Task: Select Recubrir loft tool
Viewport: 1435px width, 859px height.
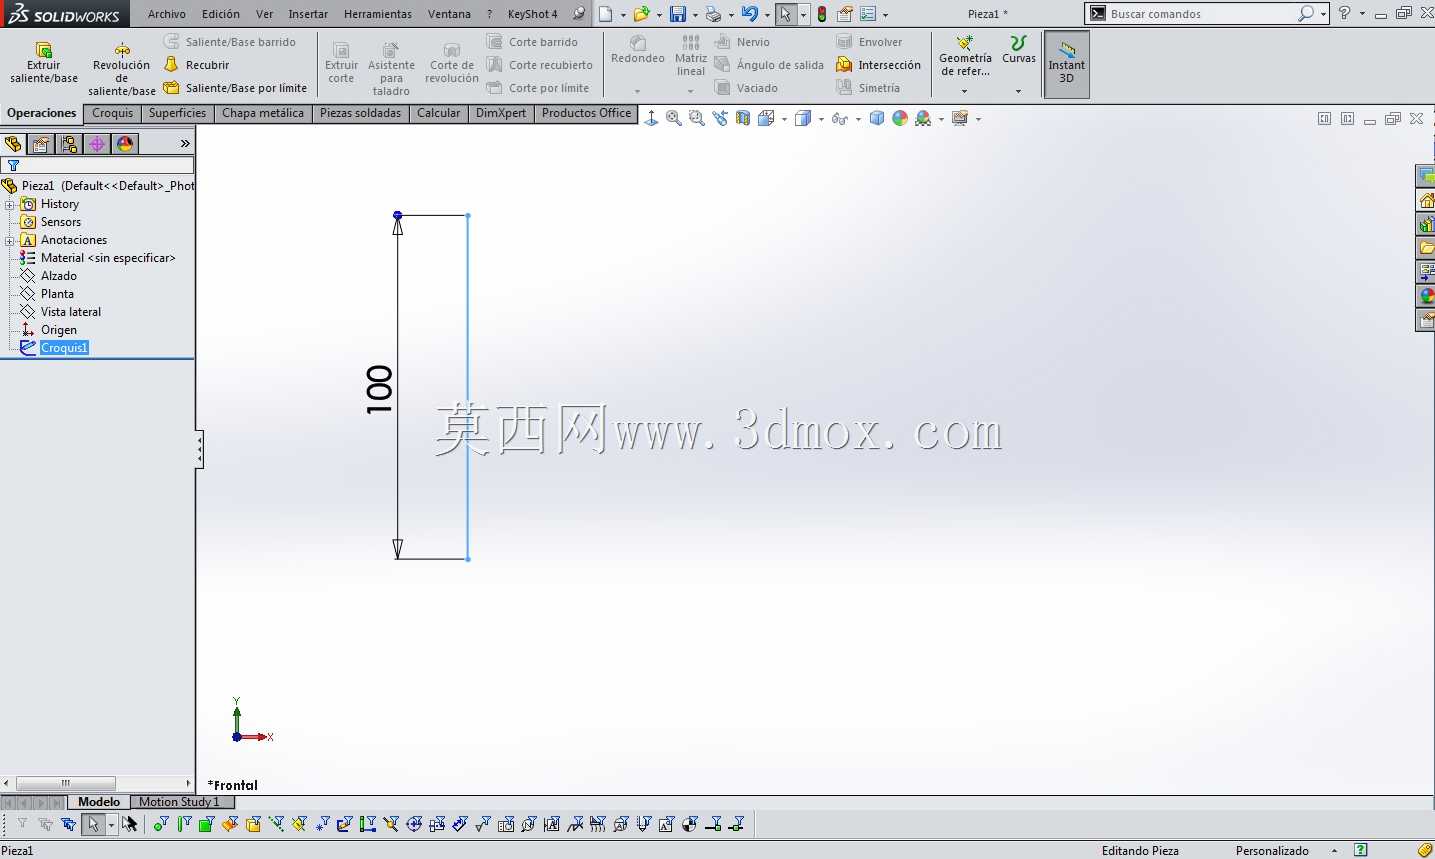Action: tap(198, 65)
